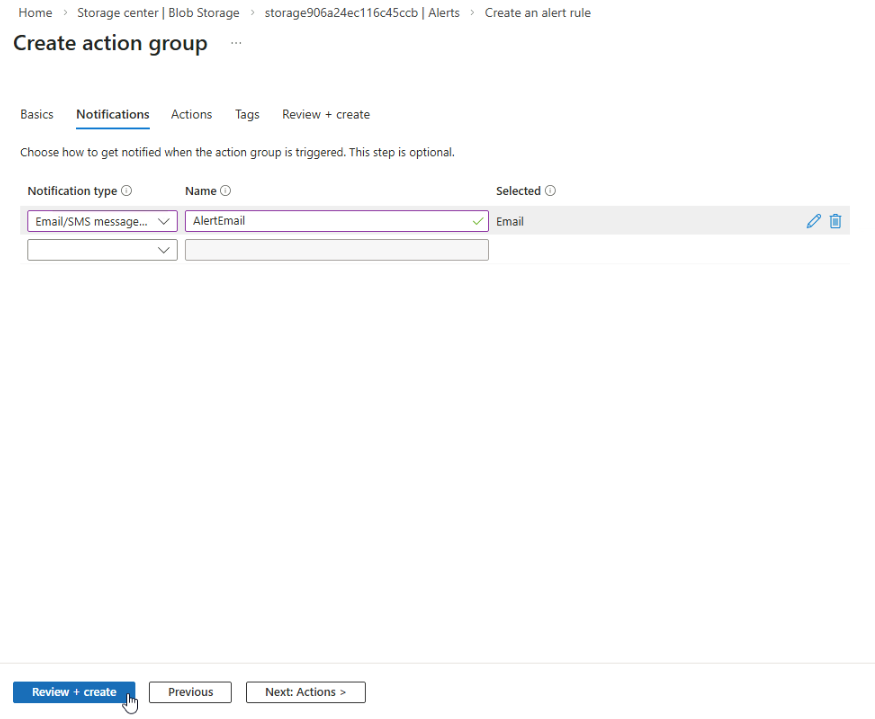
Task: Click the AlertEmail name input field
Action: pyautogui.click(x=330, y=221)
